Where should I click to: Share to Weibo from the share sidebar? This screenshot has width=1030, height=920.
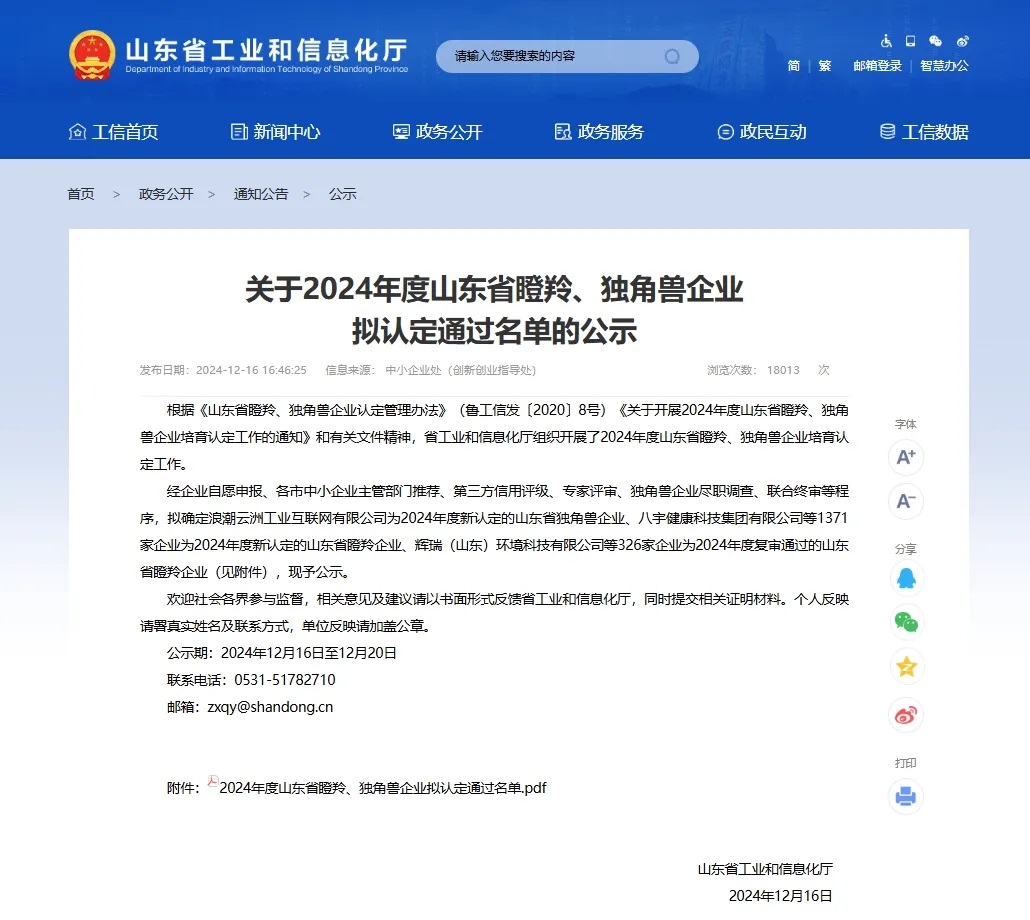click(906, 714)
